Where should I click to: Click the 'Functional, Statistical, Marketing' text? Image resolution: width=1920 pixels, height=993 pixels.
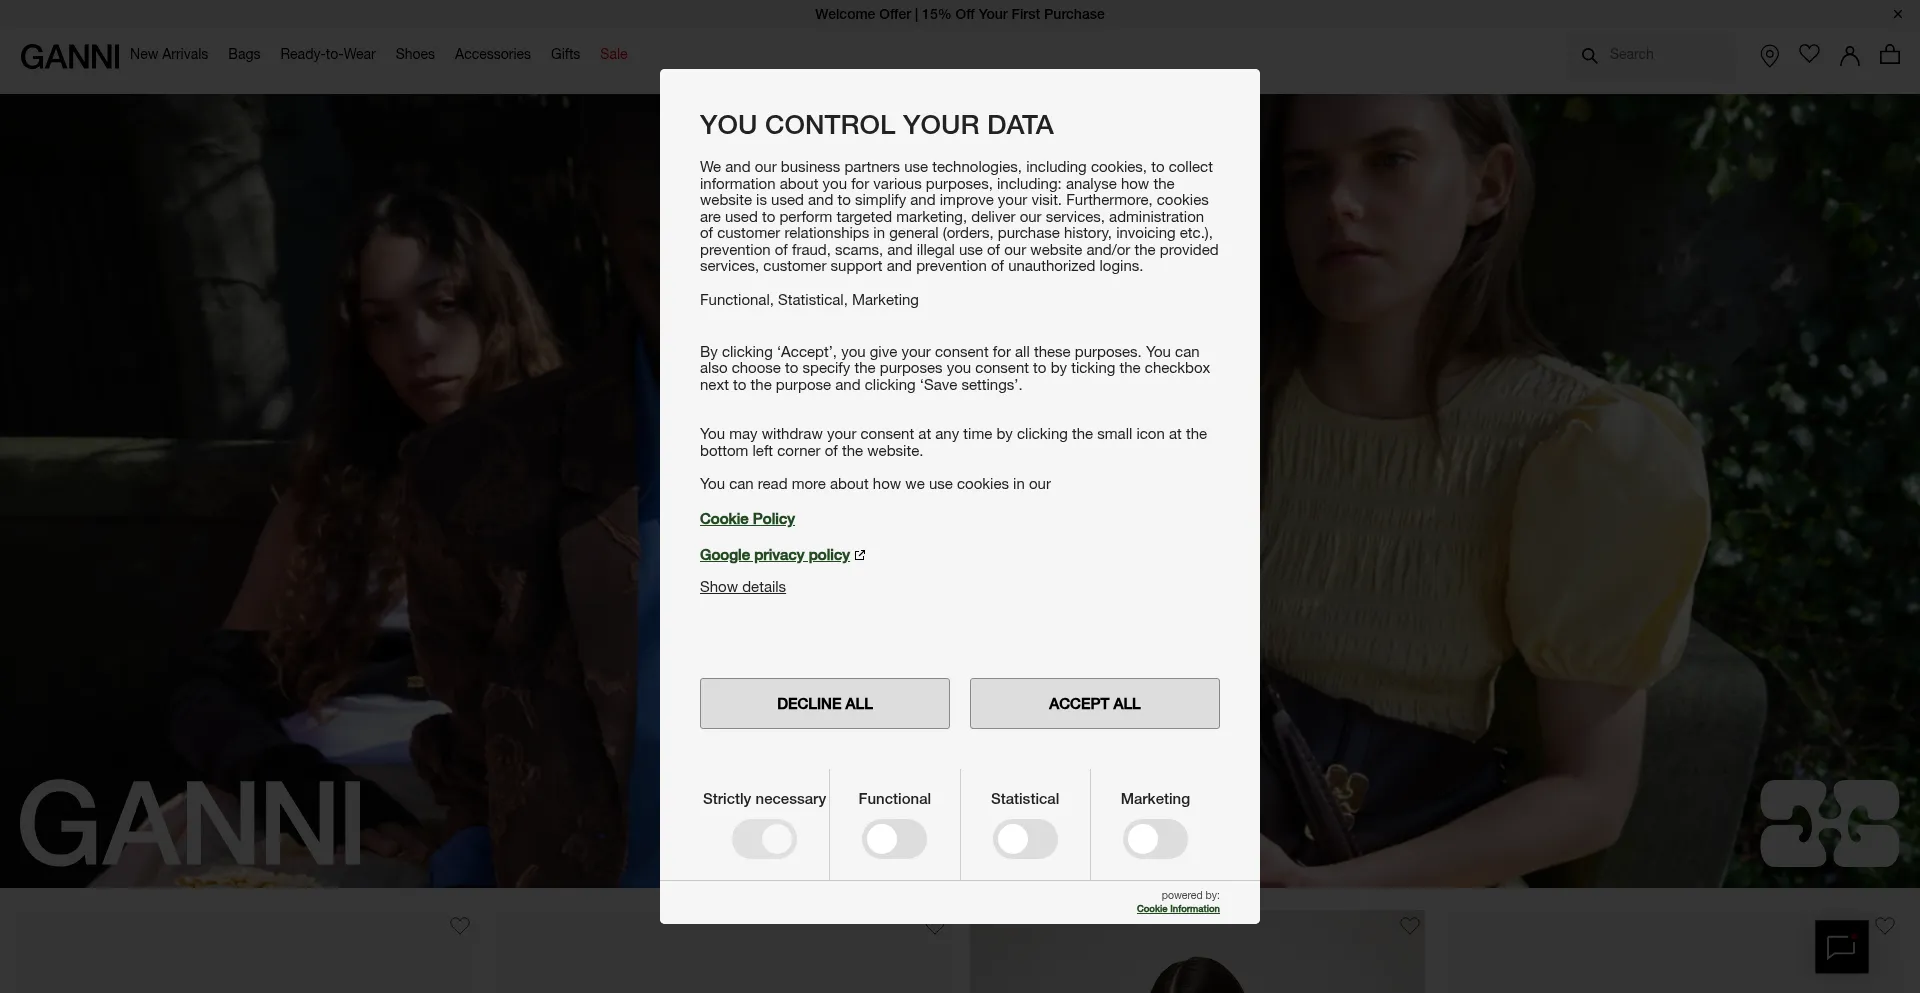point(809,300)
